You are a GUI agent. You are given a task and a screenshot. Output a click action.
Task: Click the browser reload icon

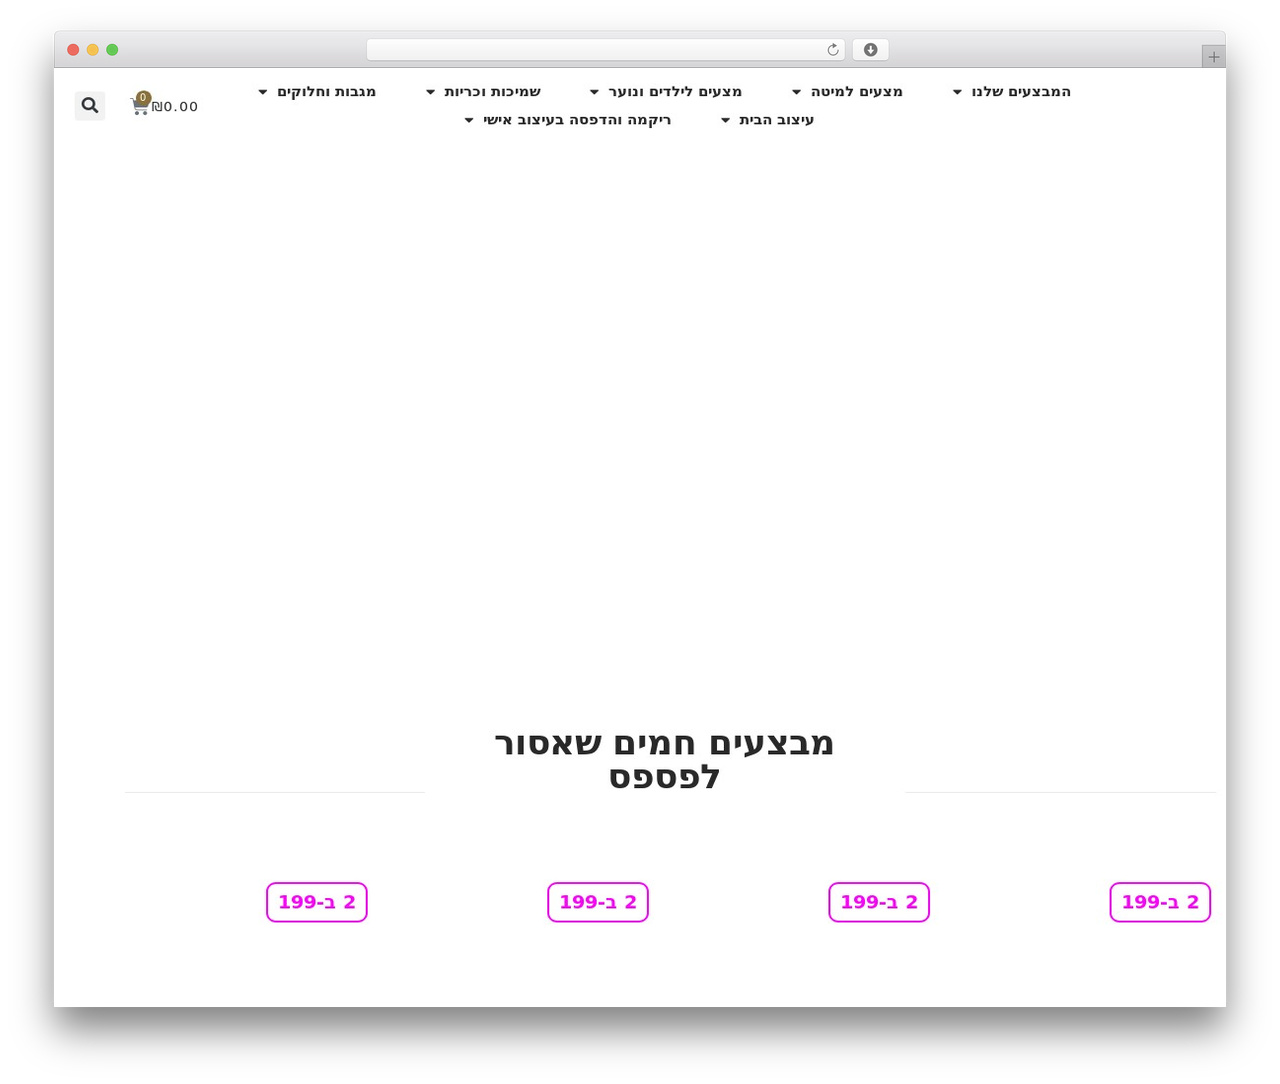tap(833, 50)
